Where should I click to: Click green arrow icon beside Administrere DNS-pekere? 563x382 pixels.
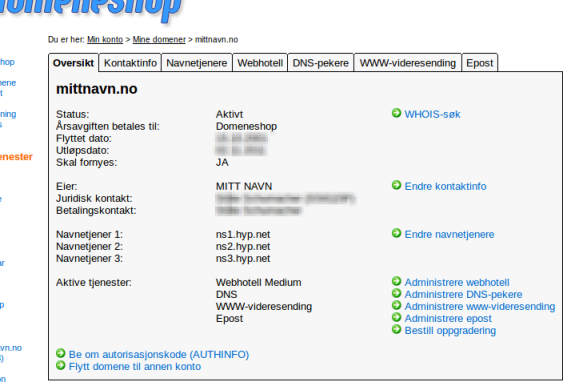tap(396, 293)
